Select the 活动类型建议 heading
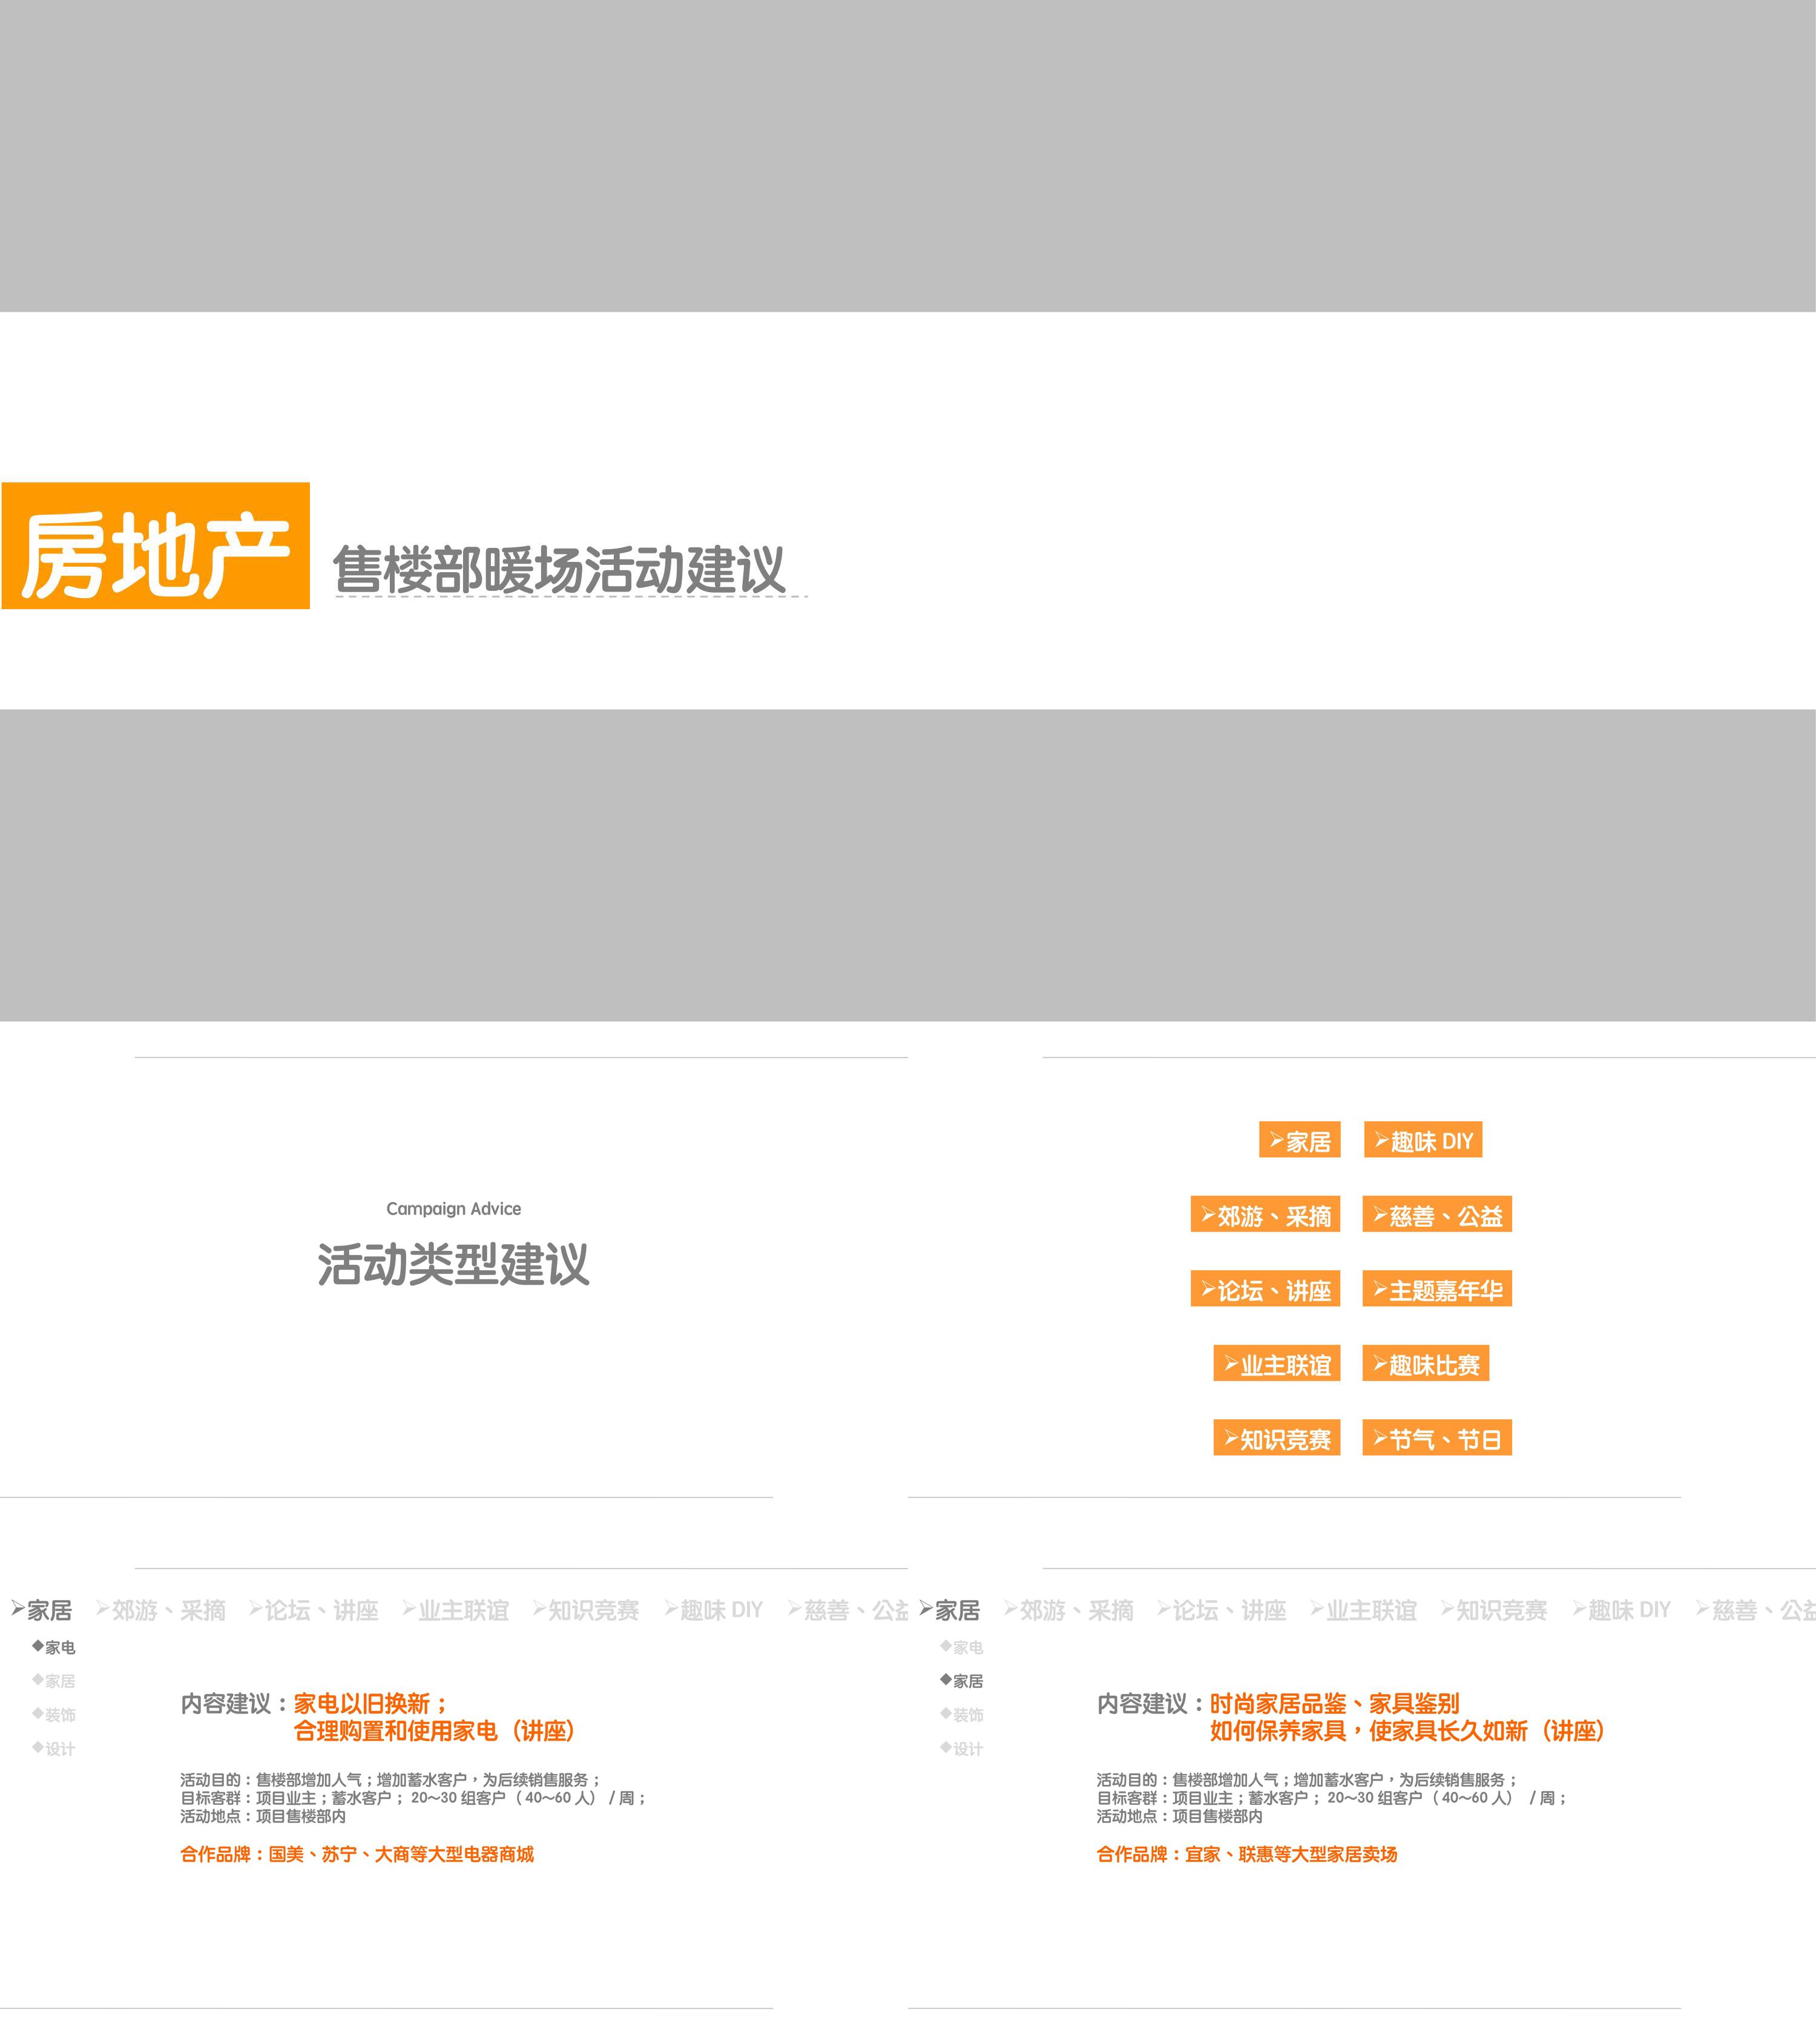 (x=454, y=1265)
